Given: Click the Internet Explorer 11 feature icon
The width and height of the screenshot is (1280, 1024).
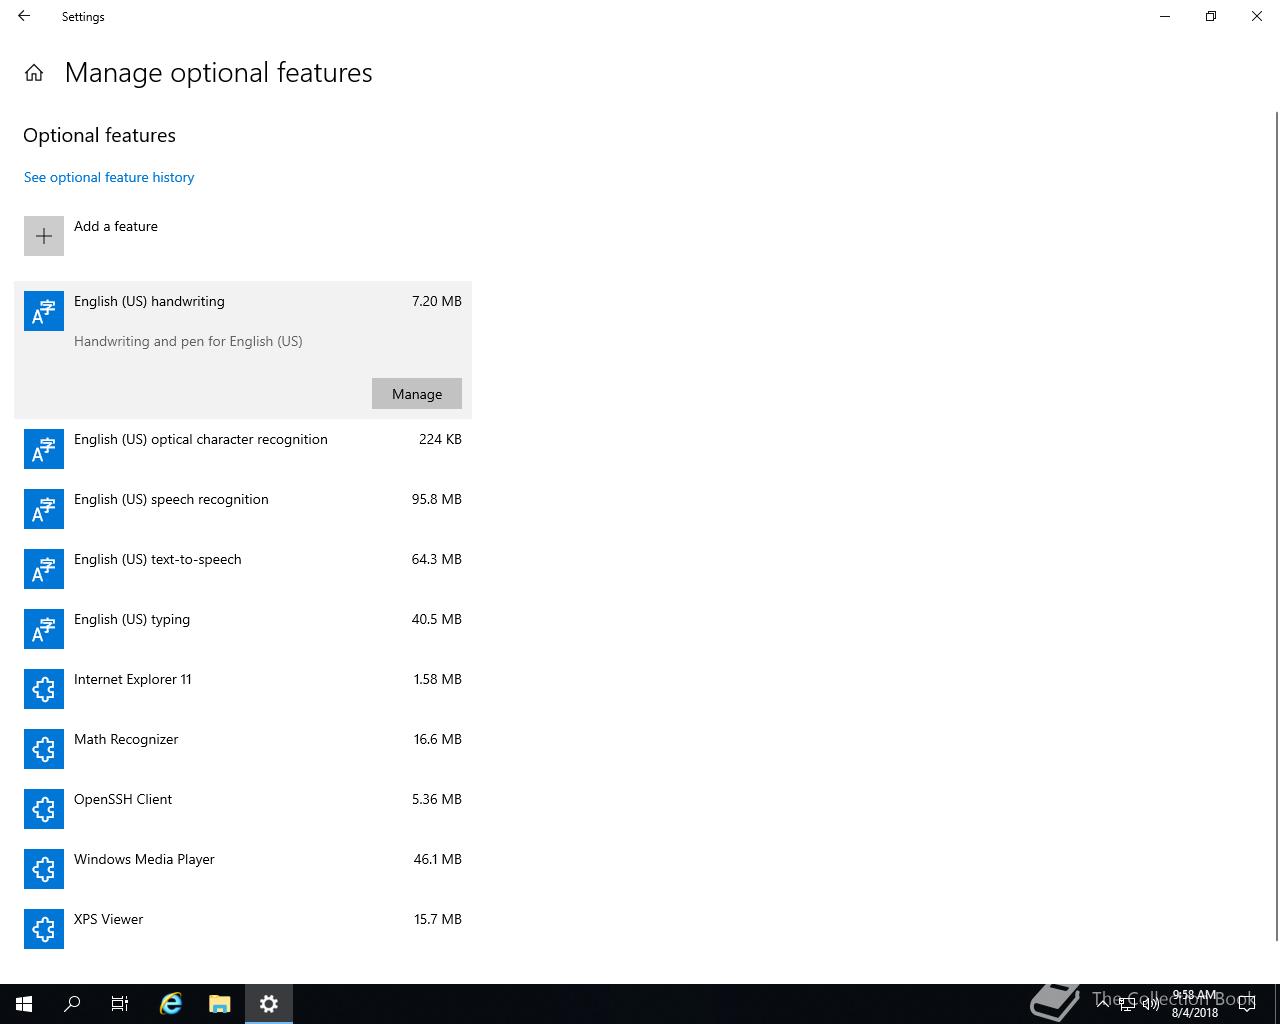Looking at the screenshot, I should pyautogui.click(x=44, y=689).
